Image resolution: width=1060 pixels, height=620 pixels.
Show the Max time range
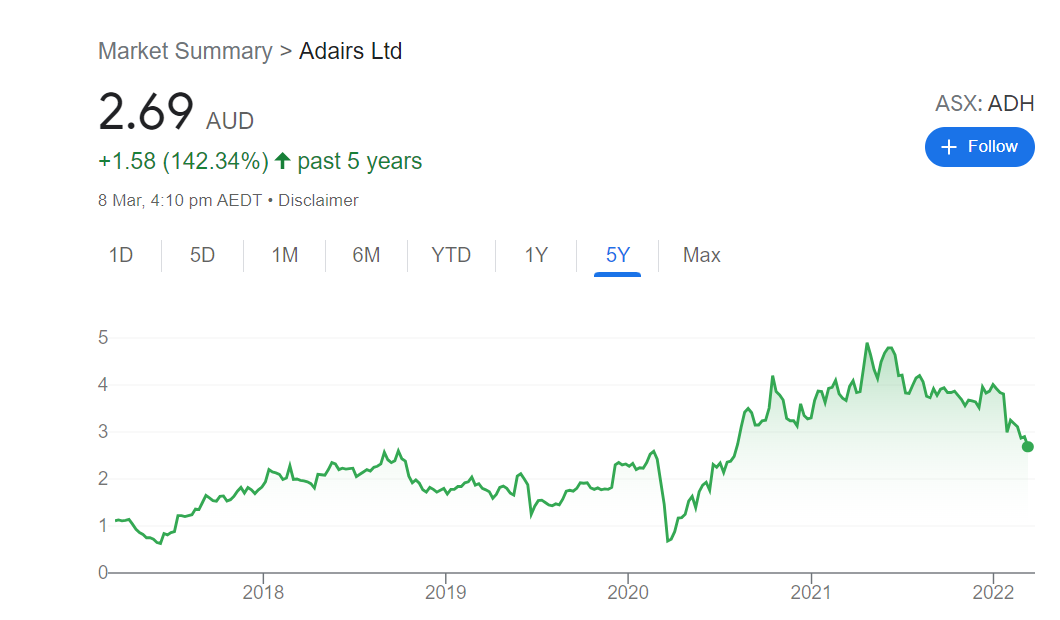tap(701, 255)
